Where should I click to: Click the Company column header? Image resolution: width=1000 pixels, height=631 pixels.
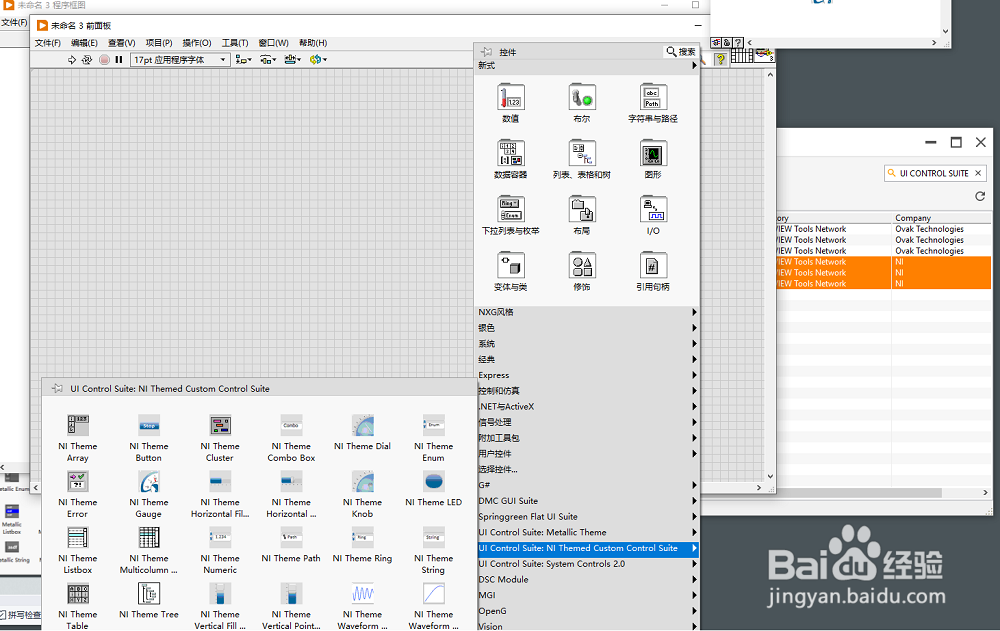click(941, 218)
